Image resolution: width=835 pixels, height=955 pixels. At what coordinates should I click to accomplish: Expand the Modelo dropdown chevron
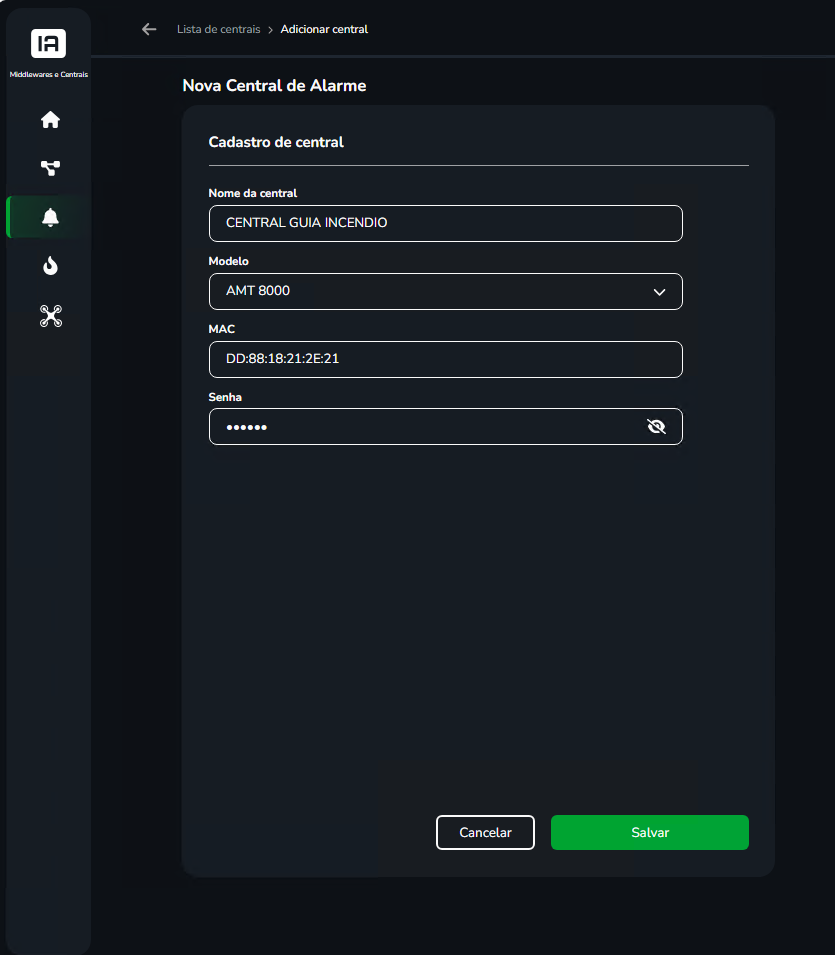point(659,292)
